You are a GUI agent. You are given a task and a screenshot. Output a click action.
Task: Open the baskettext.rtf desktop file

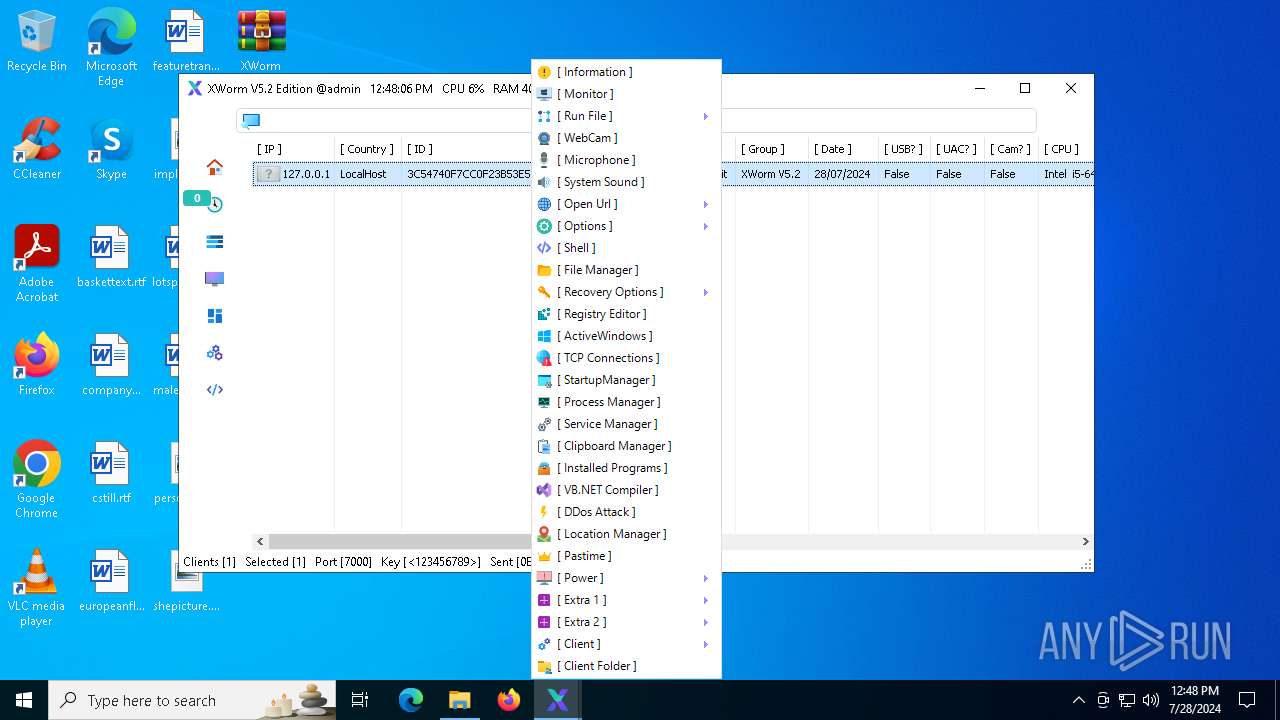[x=111, y=257]
